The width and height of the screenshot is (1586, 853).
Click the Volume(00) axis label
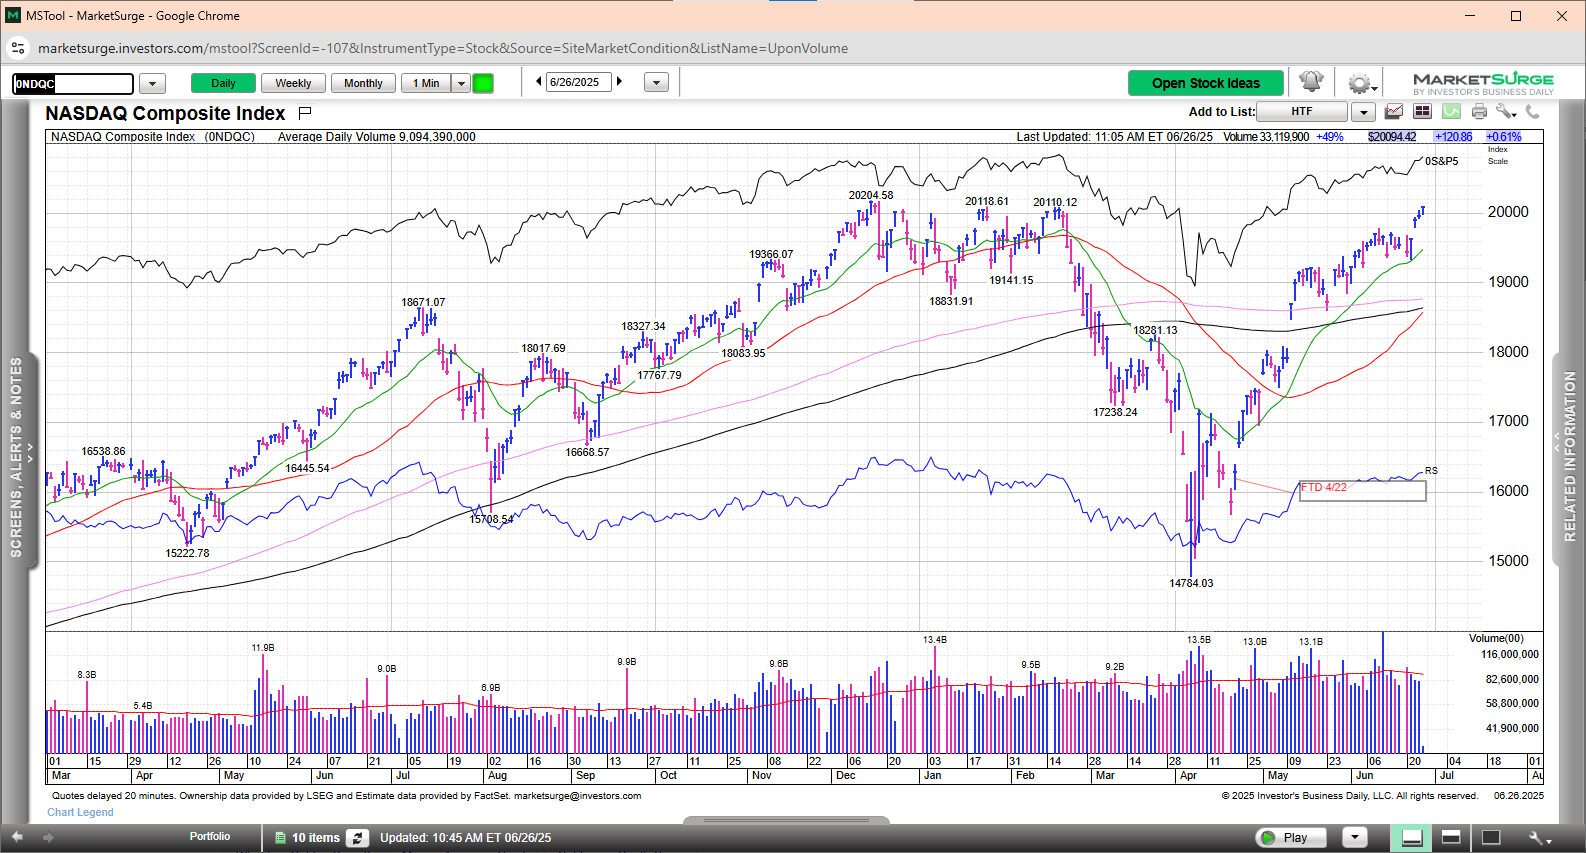tap(1496, 638)
